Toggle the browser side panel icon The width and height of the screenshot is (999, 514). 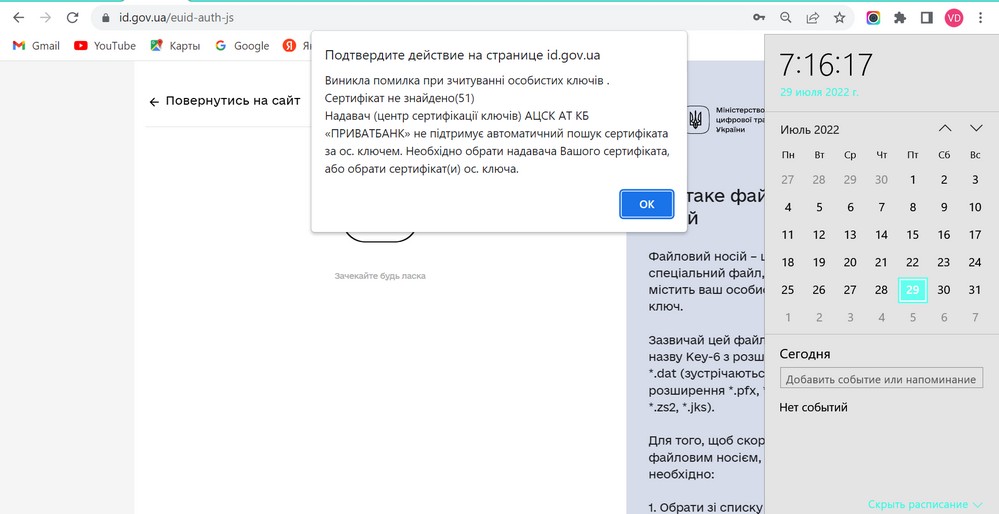(x=926, y=18)
